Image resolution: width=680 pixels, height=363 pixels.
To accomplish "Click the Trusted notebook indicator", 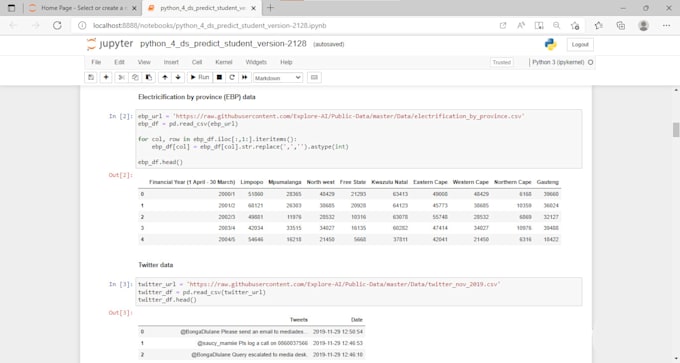I will coord(501,62).
